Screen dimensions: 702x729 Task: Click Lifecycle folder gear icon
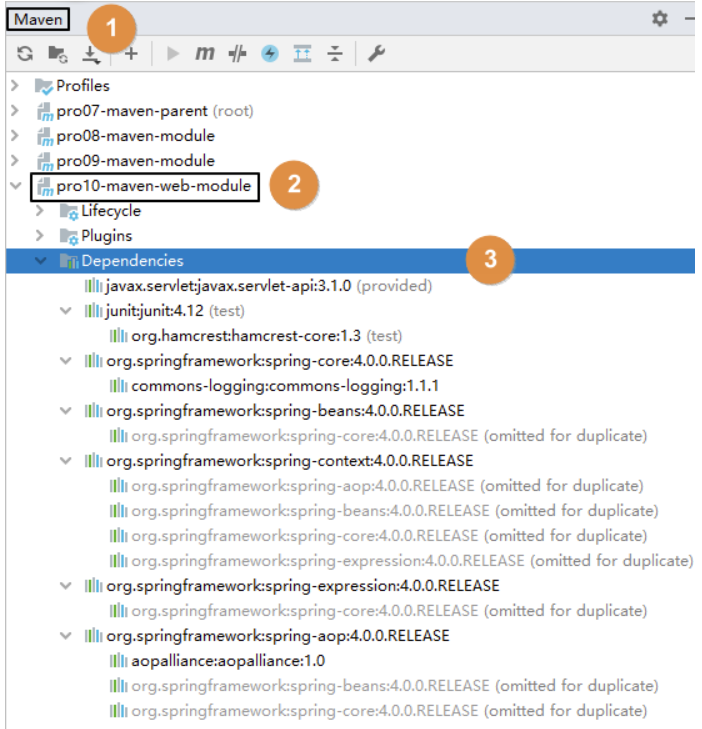coord(69,212)
